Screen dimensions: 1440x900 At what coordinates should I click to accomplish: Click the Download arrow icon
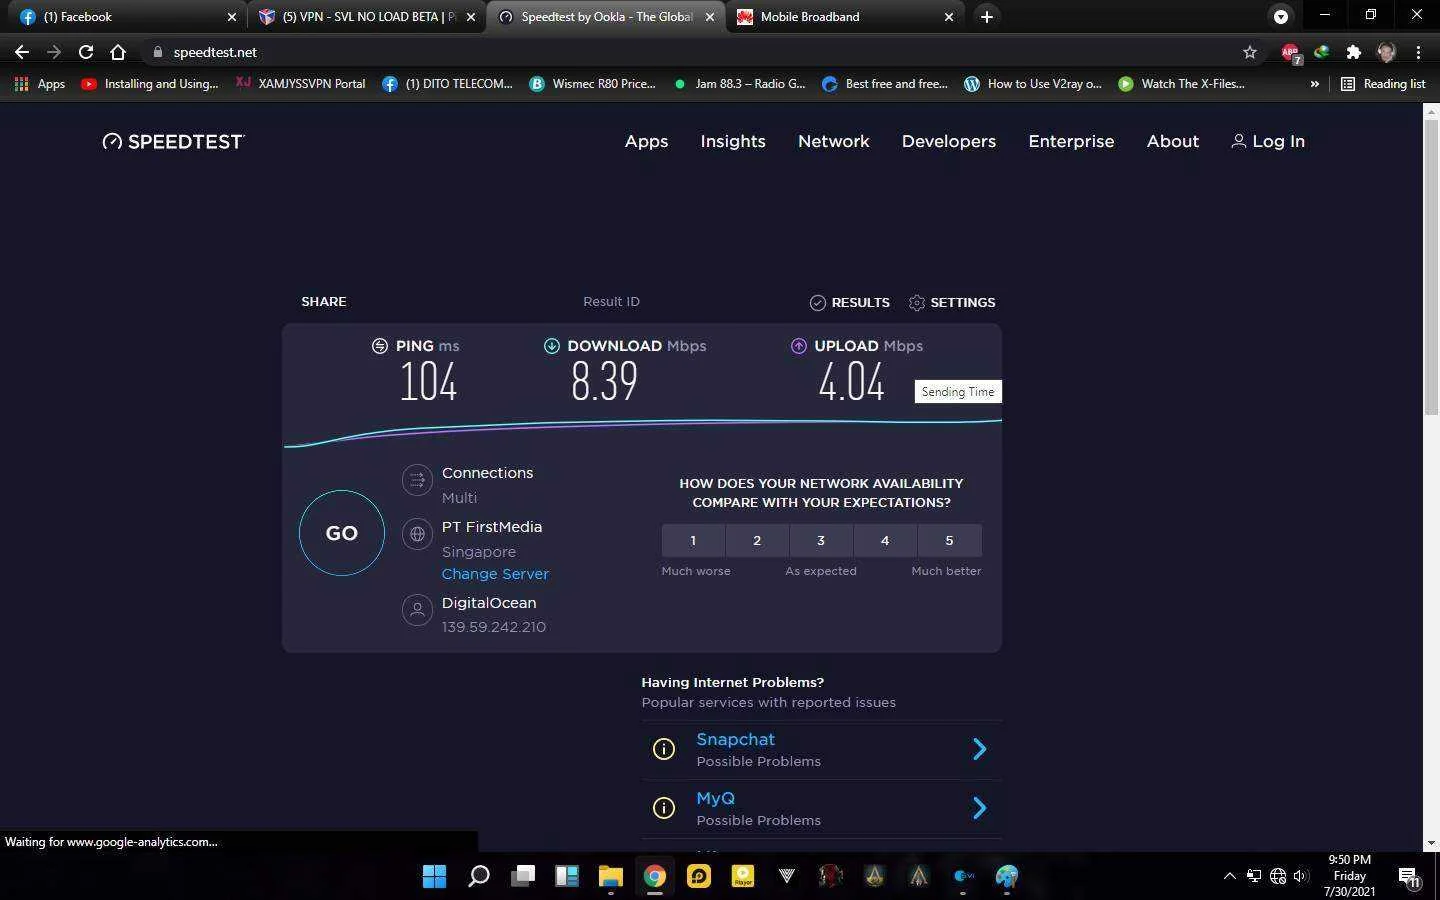551,346
